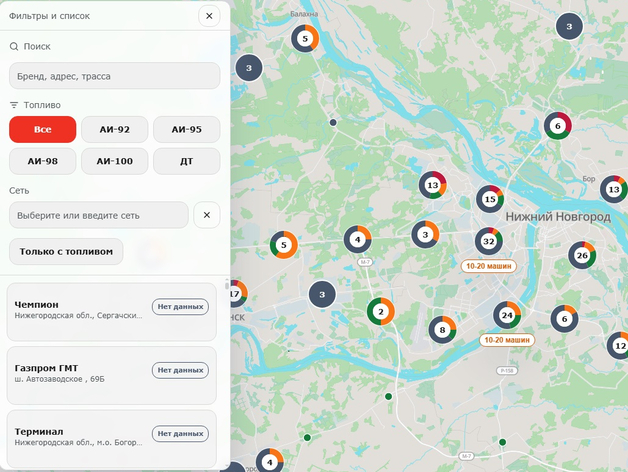
Task: Select the Все fuel filter
Action: click(x=42, y=129)
